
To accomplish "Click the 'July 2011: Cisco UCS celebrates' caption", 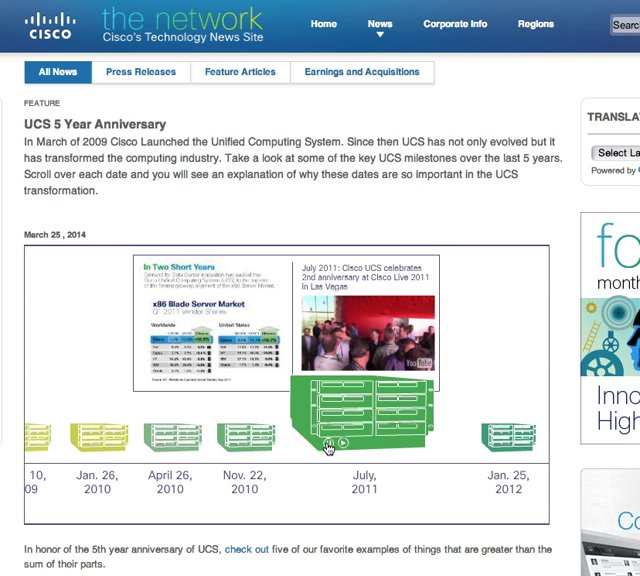I will [x=365, y=277].
